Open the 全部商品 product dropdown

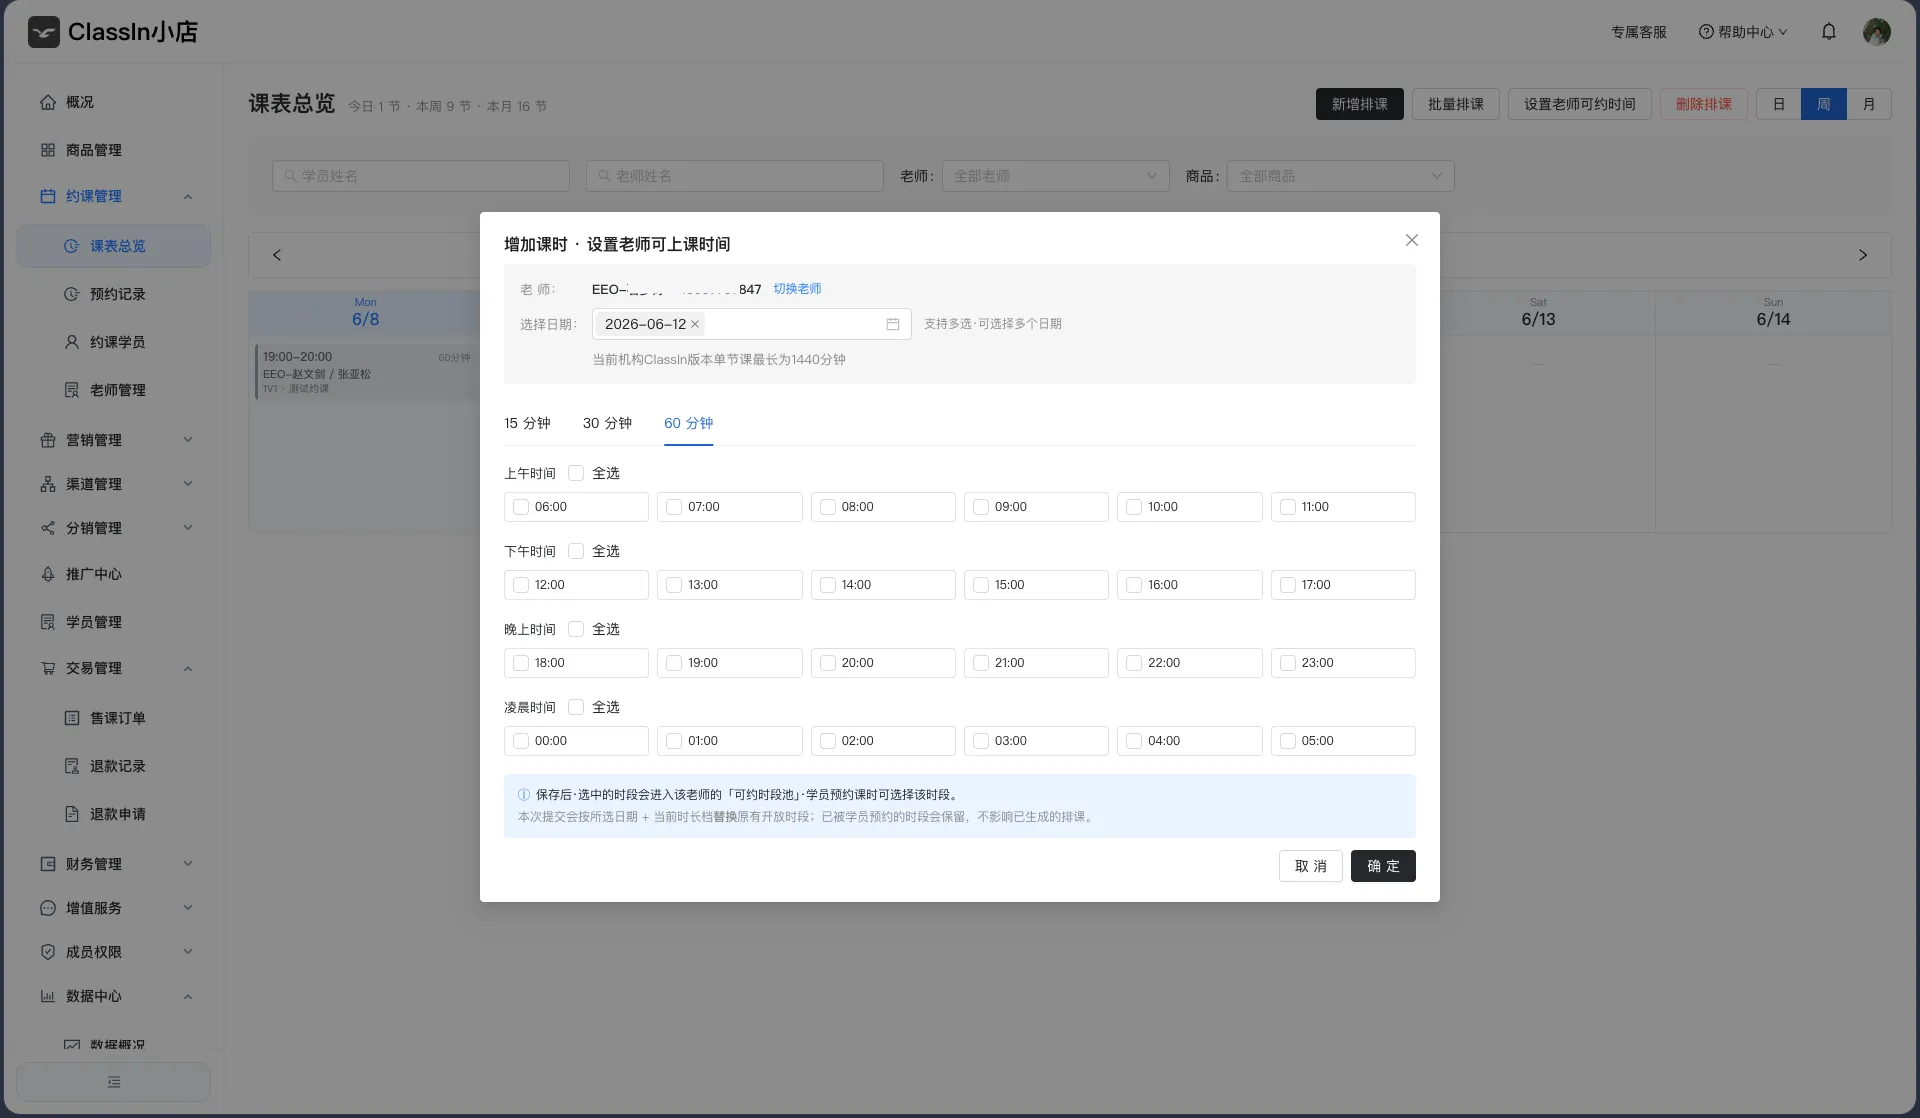point(1340,176)
